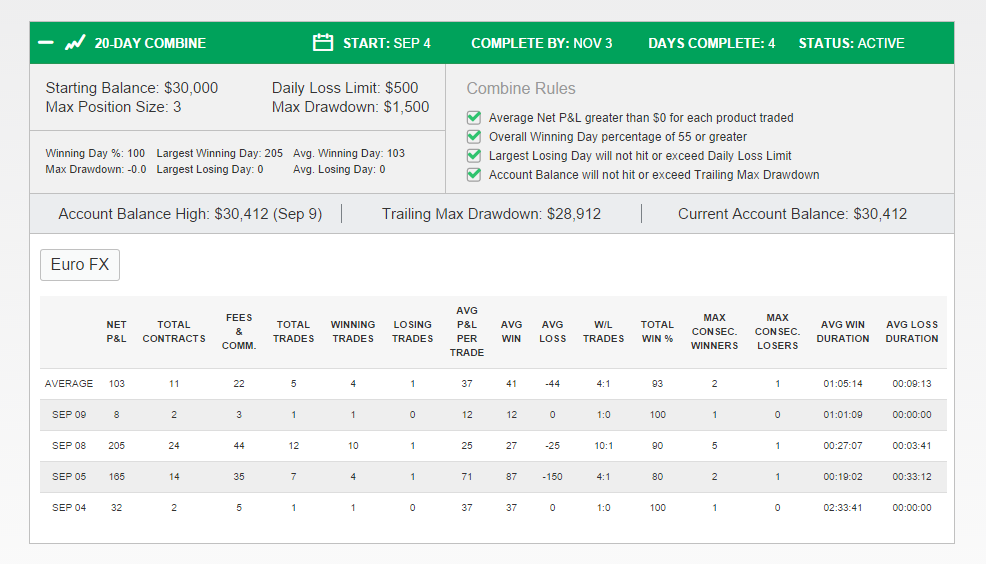Click the NET P&L column header
986x564 pixels.
[x=116, y=331]
